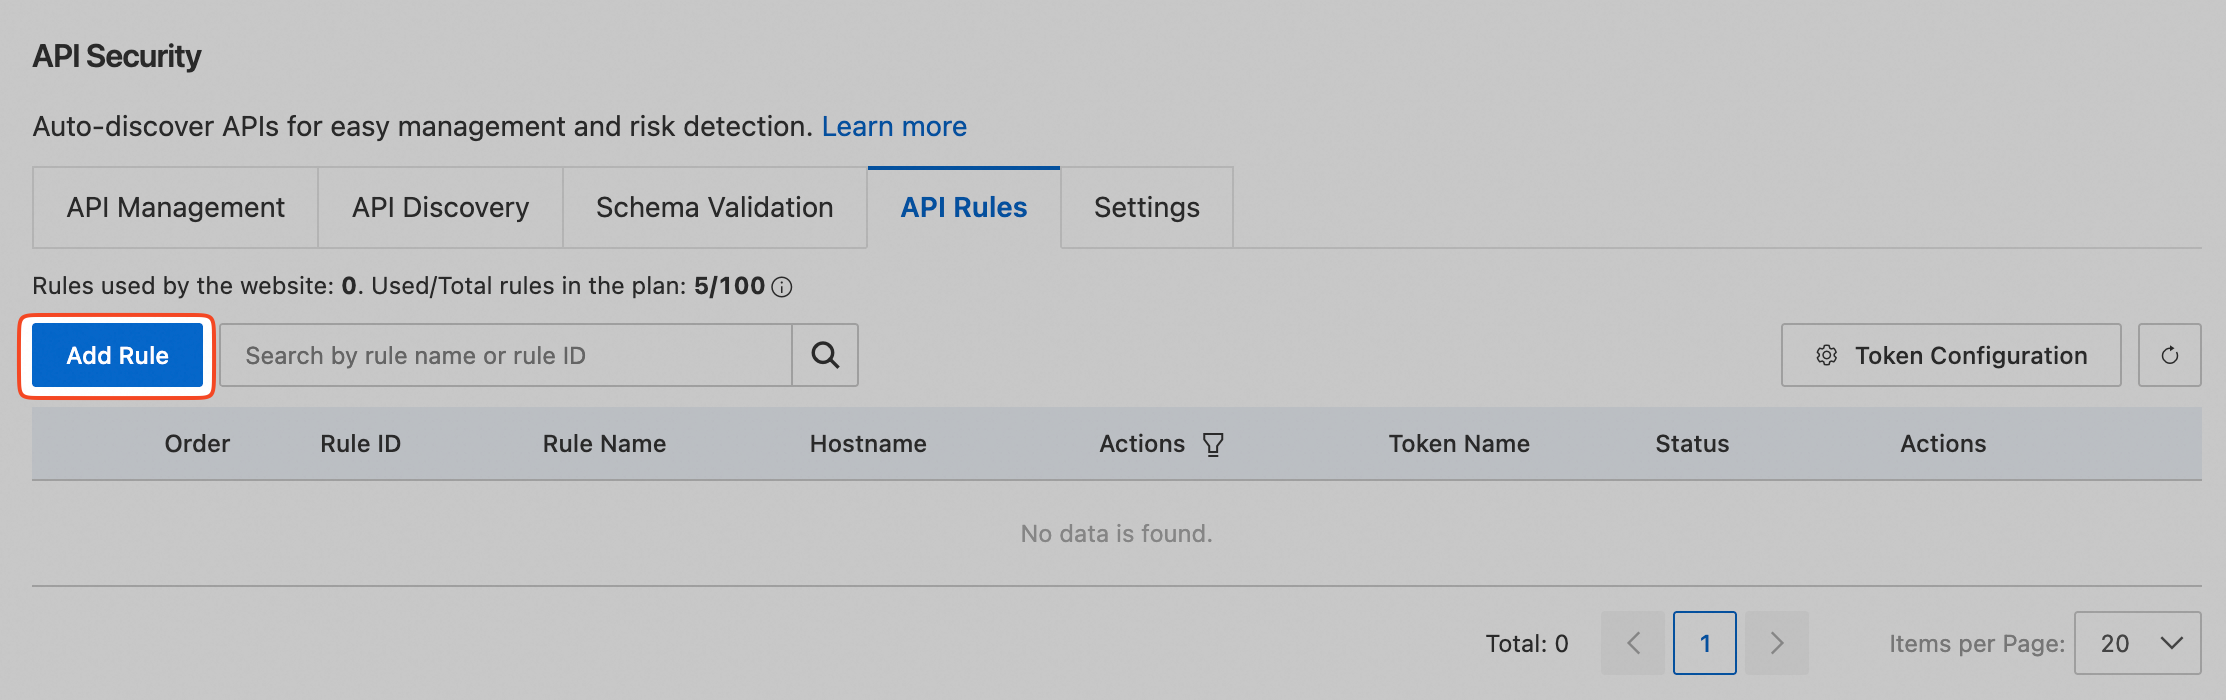Open the Items per Page dropdown
The width and height of the screenshot is (2226, 700).
[2138, 643]
